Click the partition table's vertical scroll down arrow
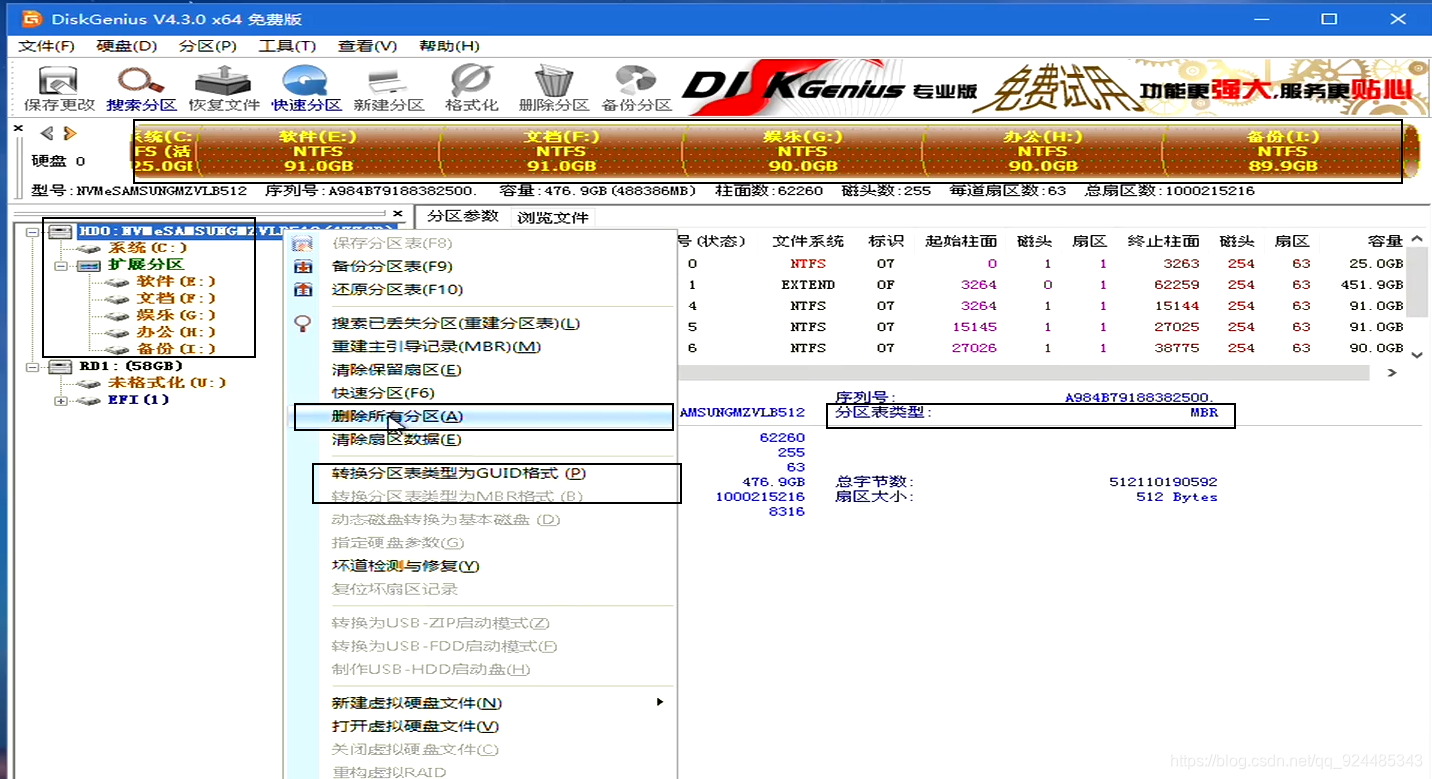The height and width of the screenshot is (779, 1432). [1416, 355]
